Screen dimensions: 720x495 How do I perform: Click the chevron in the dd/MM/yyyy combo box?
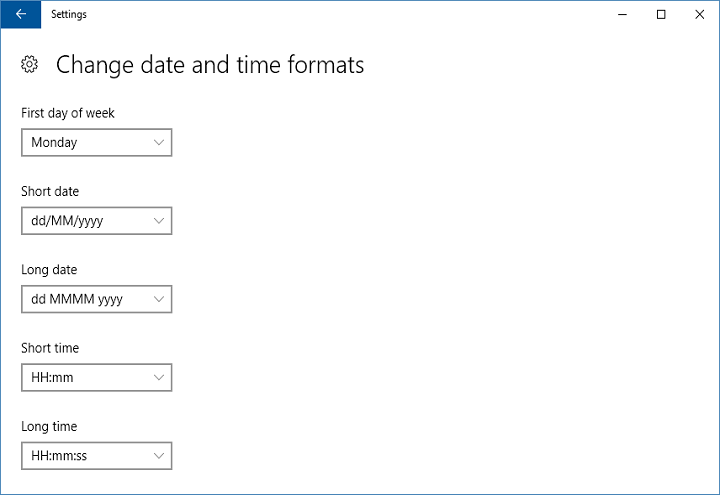pyautogui.click(x=159, y=221)
